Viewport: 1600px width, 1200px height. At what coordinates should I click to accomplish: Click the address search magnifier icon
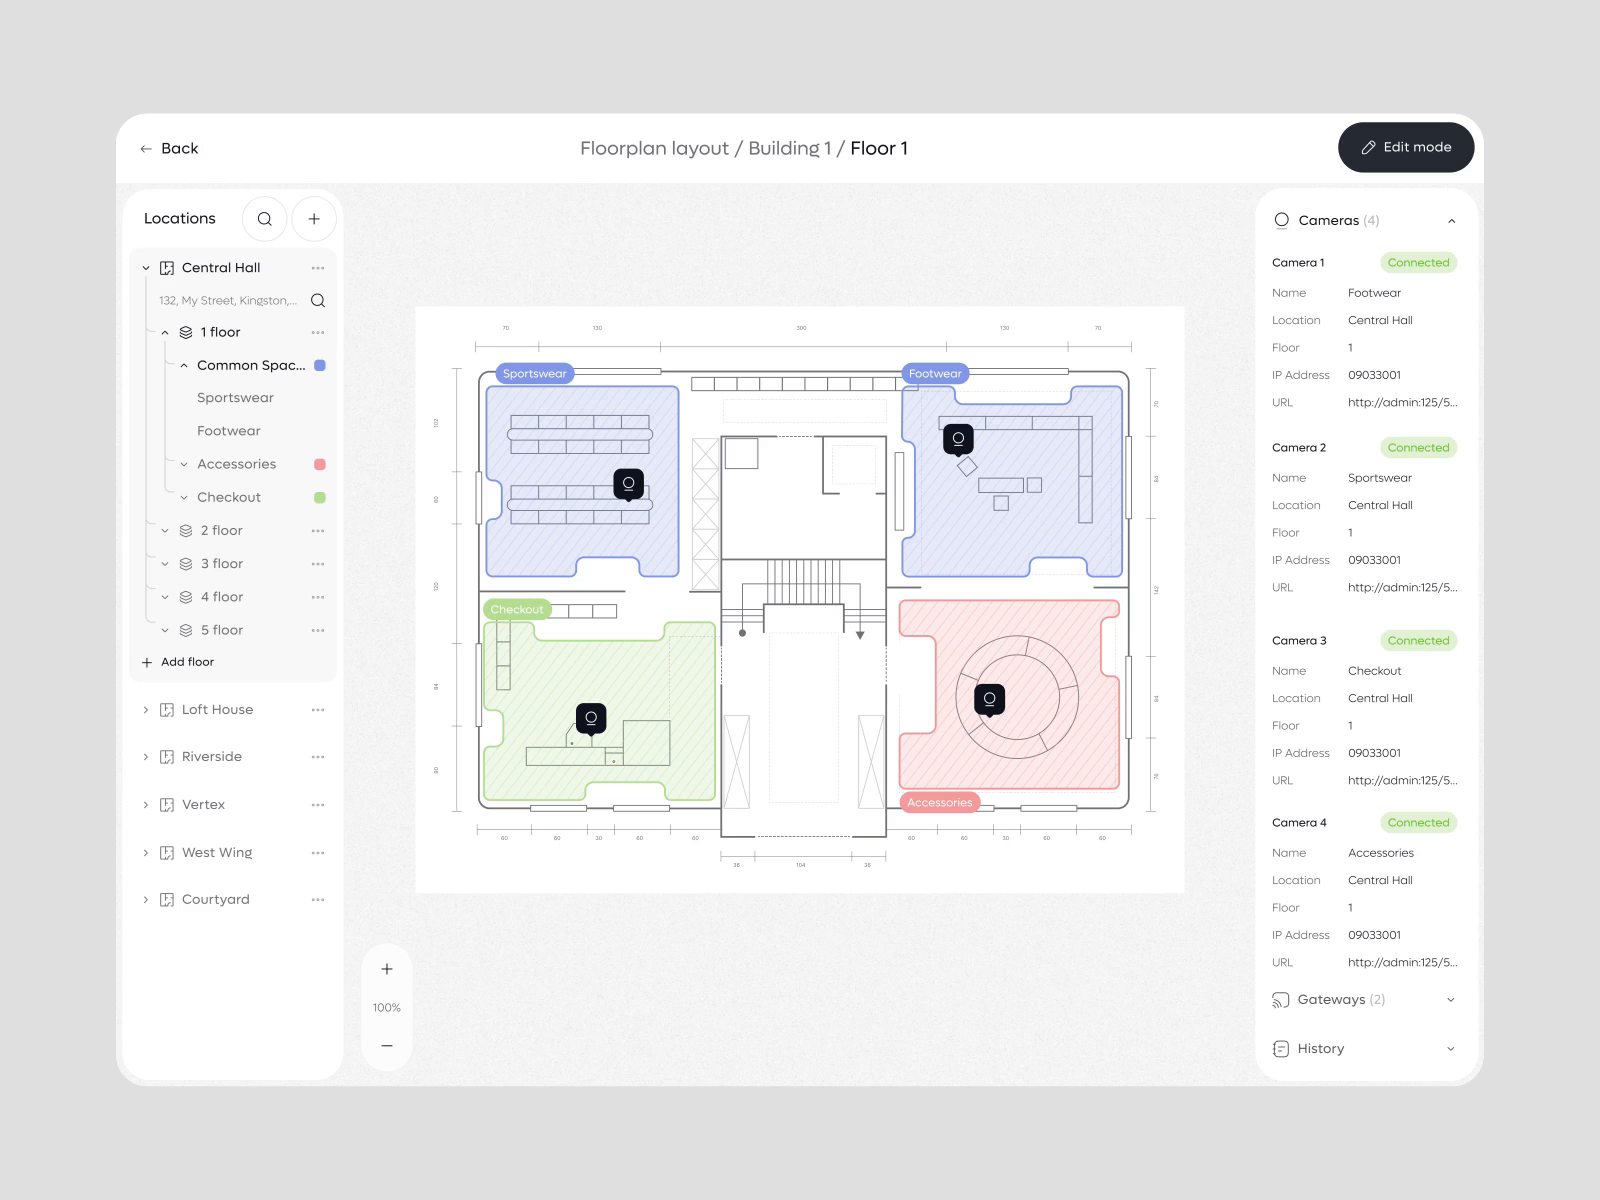pos(318,301)
